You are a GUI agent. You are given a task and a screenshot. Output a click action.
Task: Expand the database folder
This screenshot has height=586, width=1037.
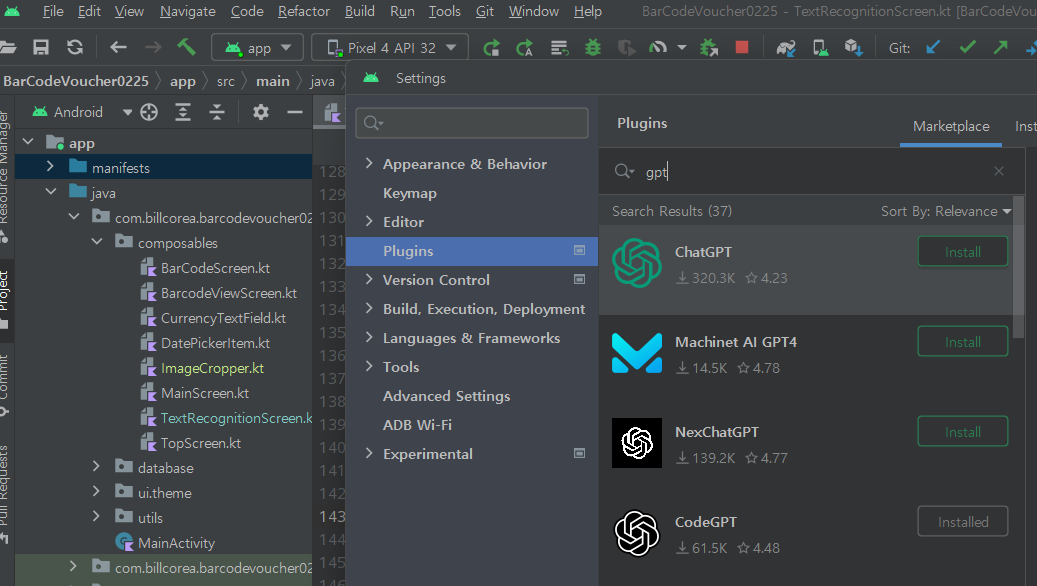pos(96,467)
